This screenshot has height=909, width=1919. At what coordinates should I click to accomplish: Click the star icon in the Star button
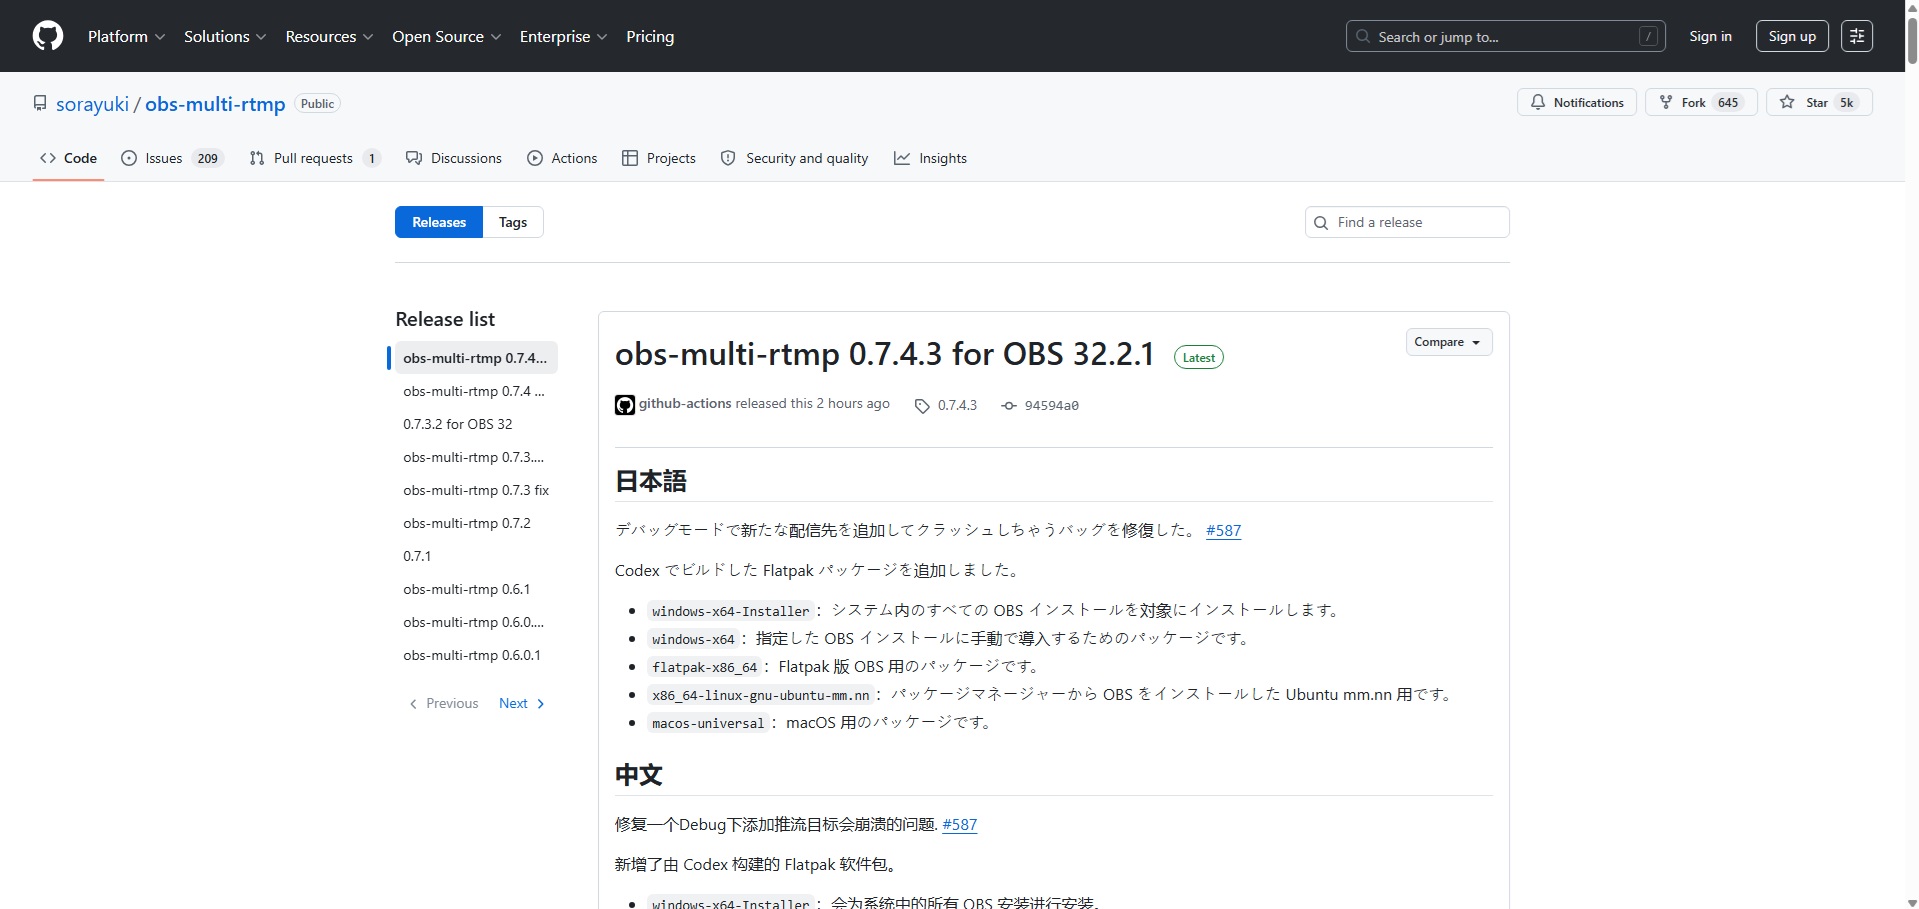coord(1787,102)
